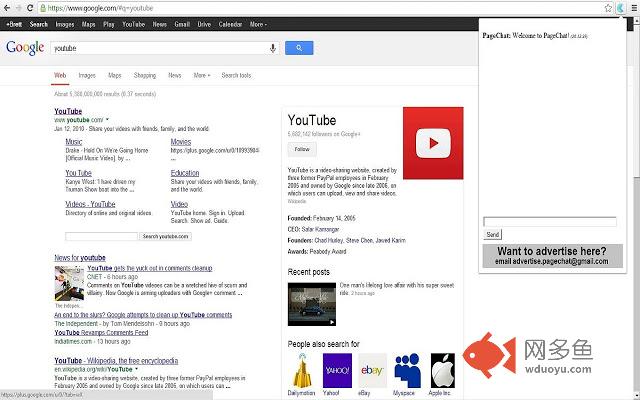The image size is (640, 400).
Task: Open the Movies sitelink
Action: pyautogui.click(x=181, y=142)
